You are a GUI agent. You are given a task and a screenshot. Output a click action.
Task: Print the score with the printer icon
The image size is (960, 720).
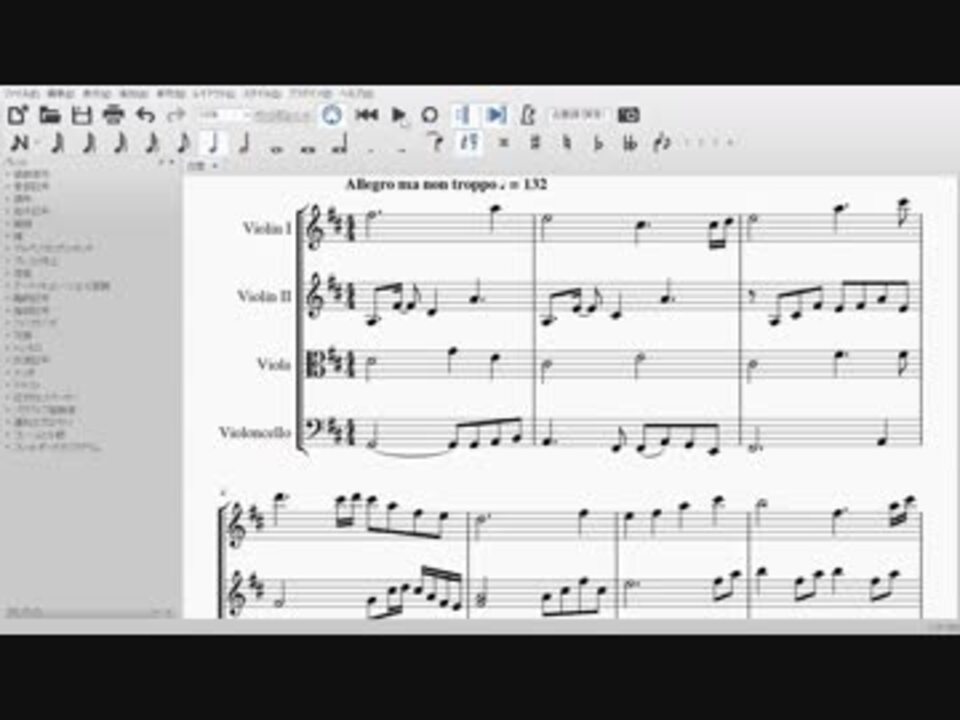pos(113,115)
